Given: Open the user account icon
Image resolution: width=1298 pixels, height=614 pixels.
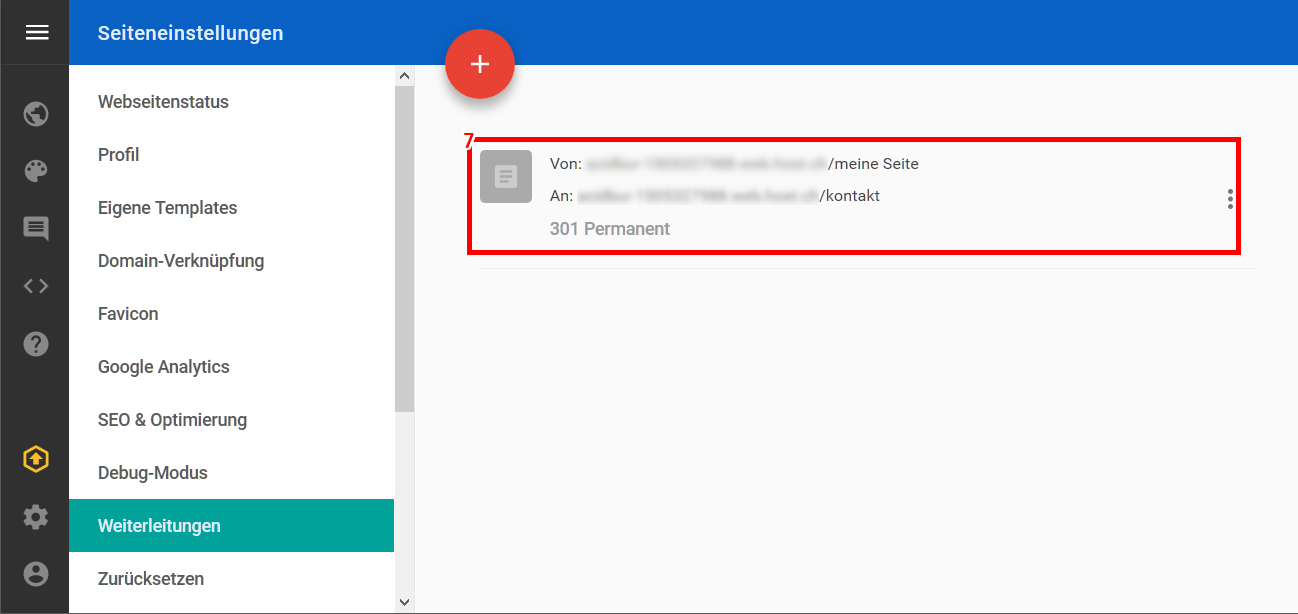Looking at the screenshot, I should (x=36, y=574).
